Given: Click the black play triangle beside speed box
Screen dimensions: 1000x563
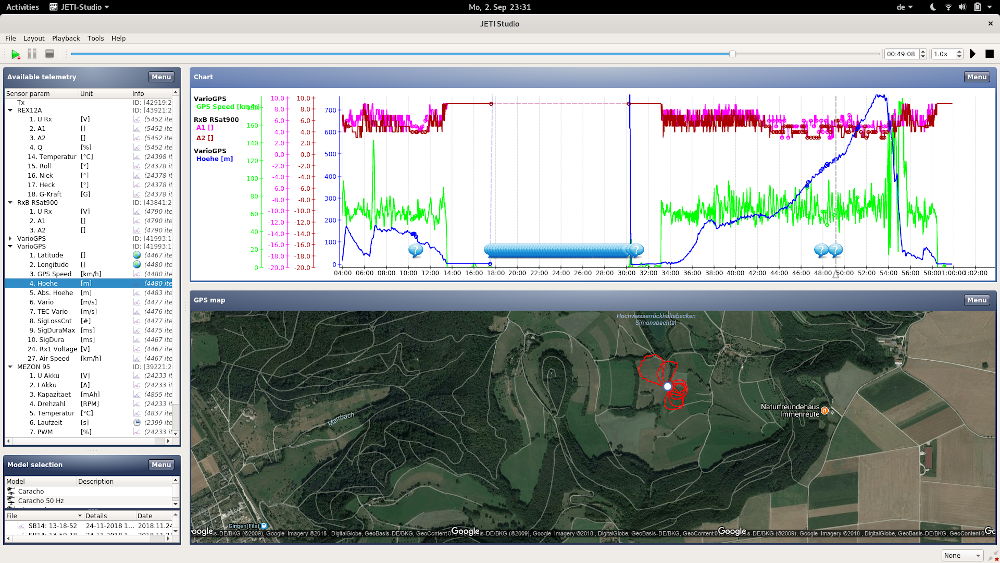Looking at the screenshot, I should [973, 54].
